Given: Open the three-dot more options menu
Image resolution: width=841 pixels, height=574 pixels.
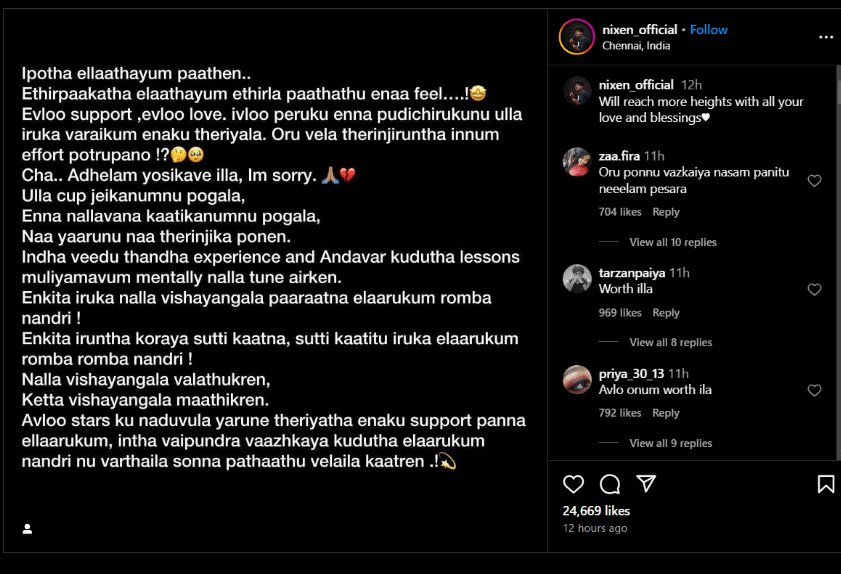Looking at the screenshot, I should [x=826, y=37].
